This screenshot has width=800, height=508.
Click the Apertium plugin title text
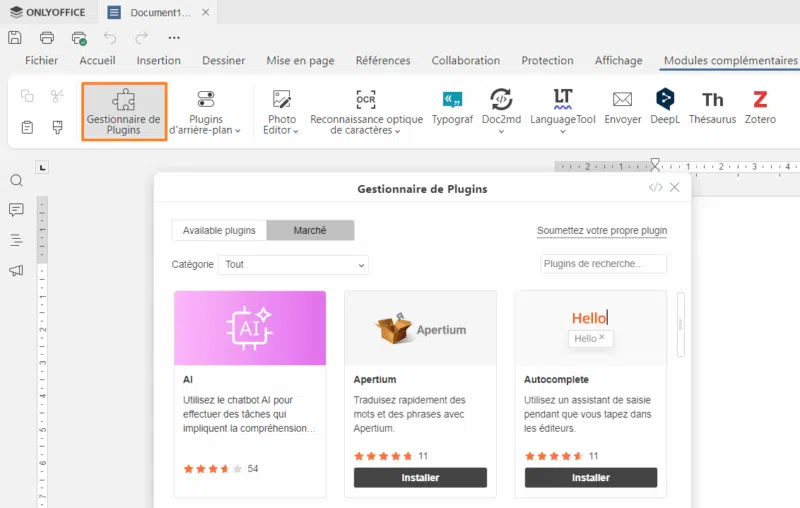coord(375,379)
